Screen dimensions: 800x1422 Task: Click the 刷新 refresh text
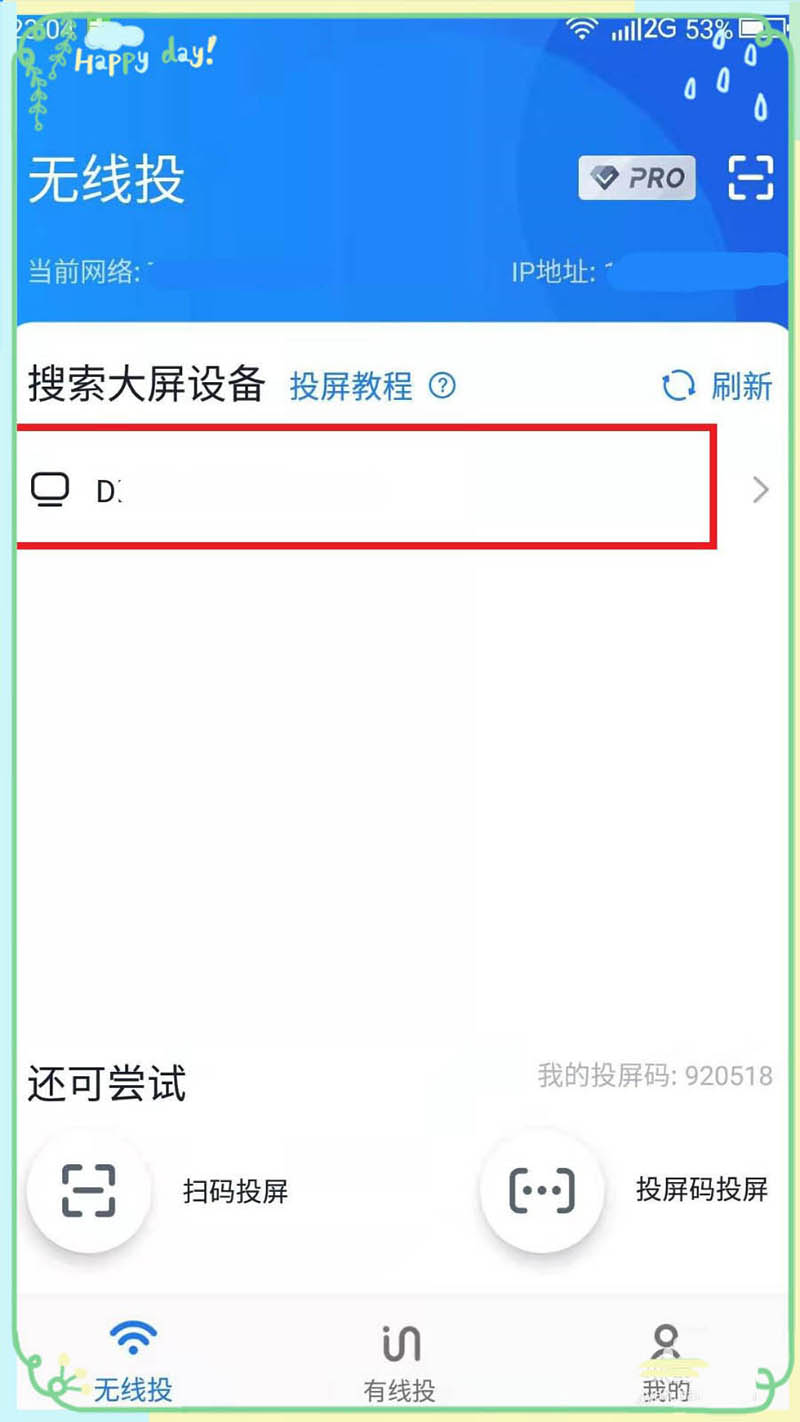point(742,385)
